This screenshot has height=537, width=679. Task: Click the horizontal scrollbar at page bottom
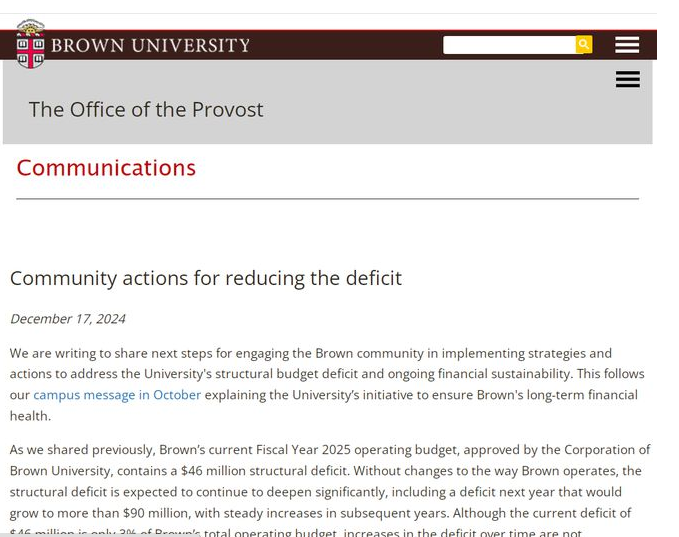coord(100,535)
